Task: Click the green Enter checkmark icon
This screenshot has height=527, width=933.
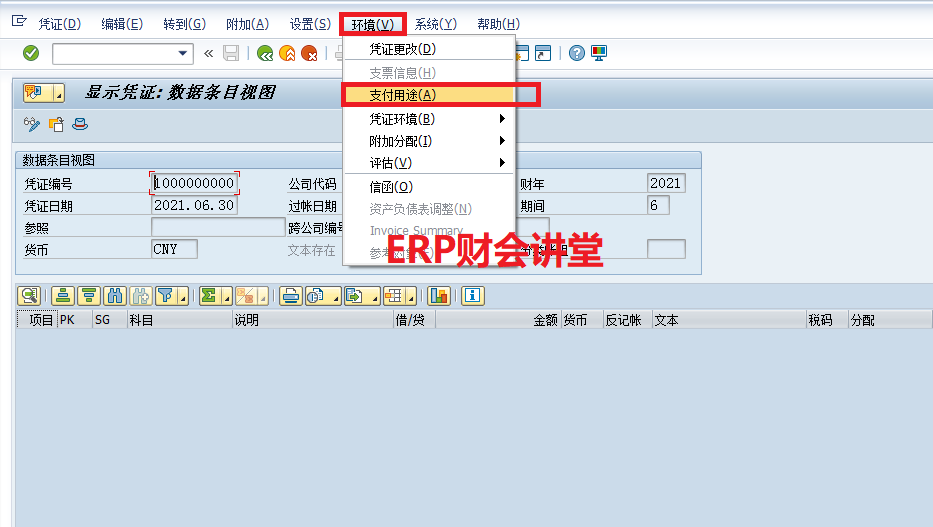Action: (31, 53)
